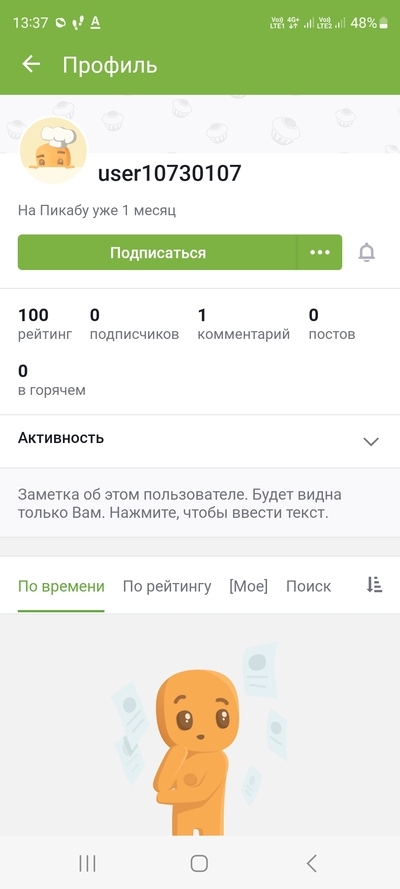The height and width of the screenshot is (889, 400).
Task: Open the 0 подписчиков counter
Action: click(134, 324)
